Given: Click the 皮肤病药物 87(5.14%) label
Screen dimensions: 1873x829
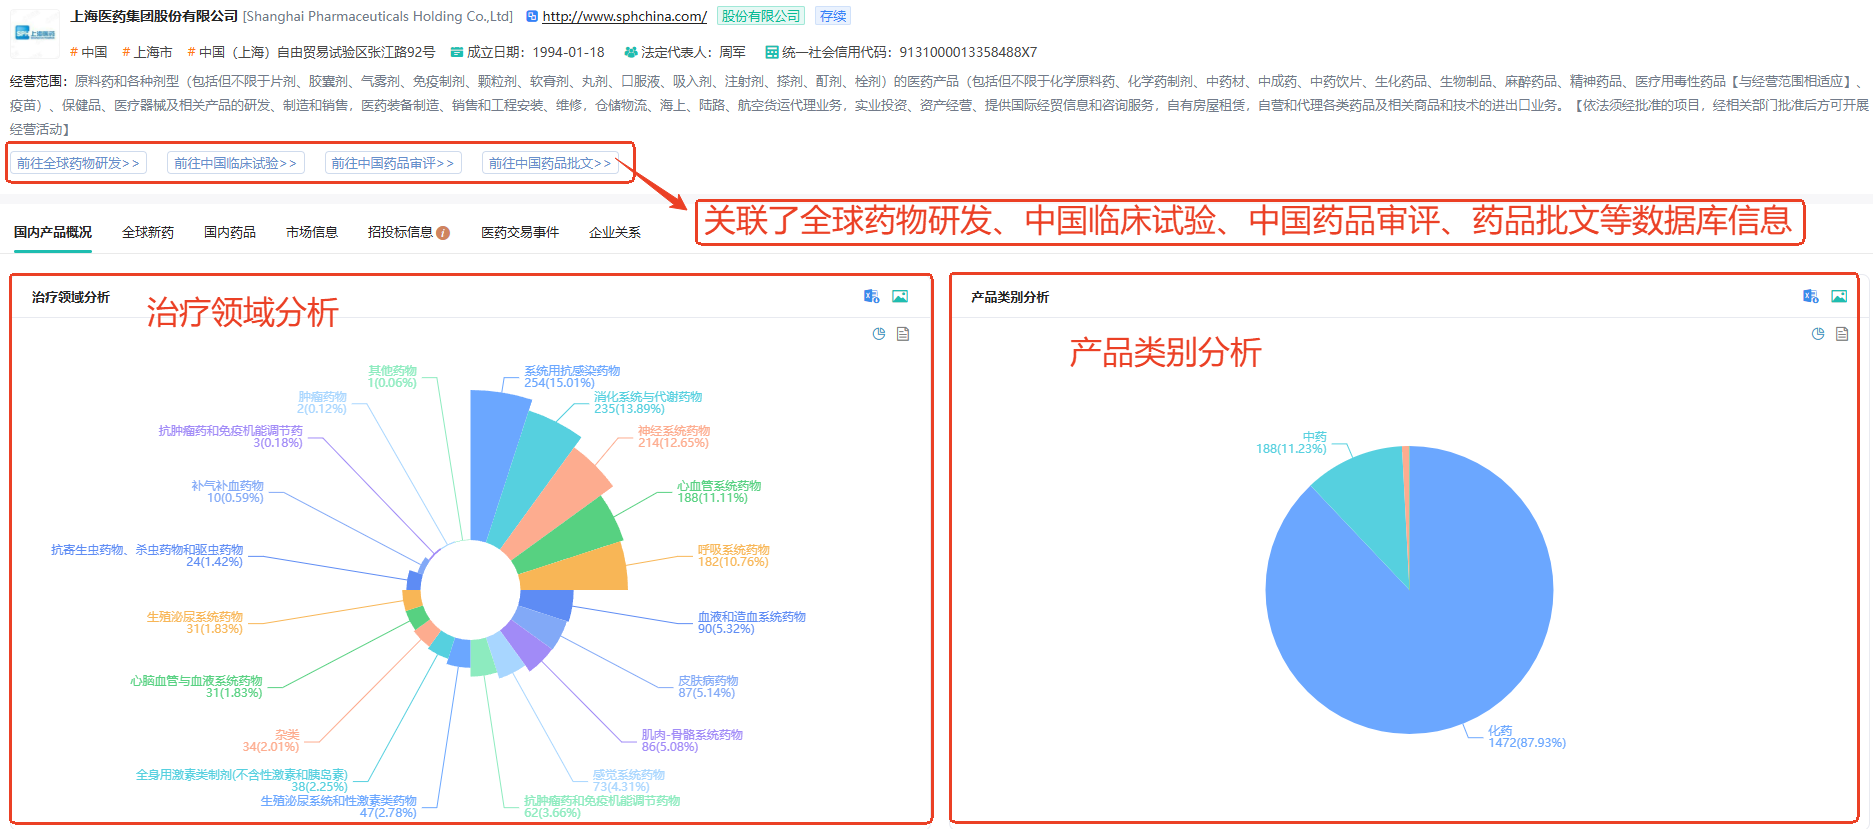Looking at the screenshot, I should 708,687.
